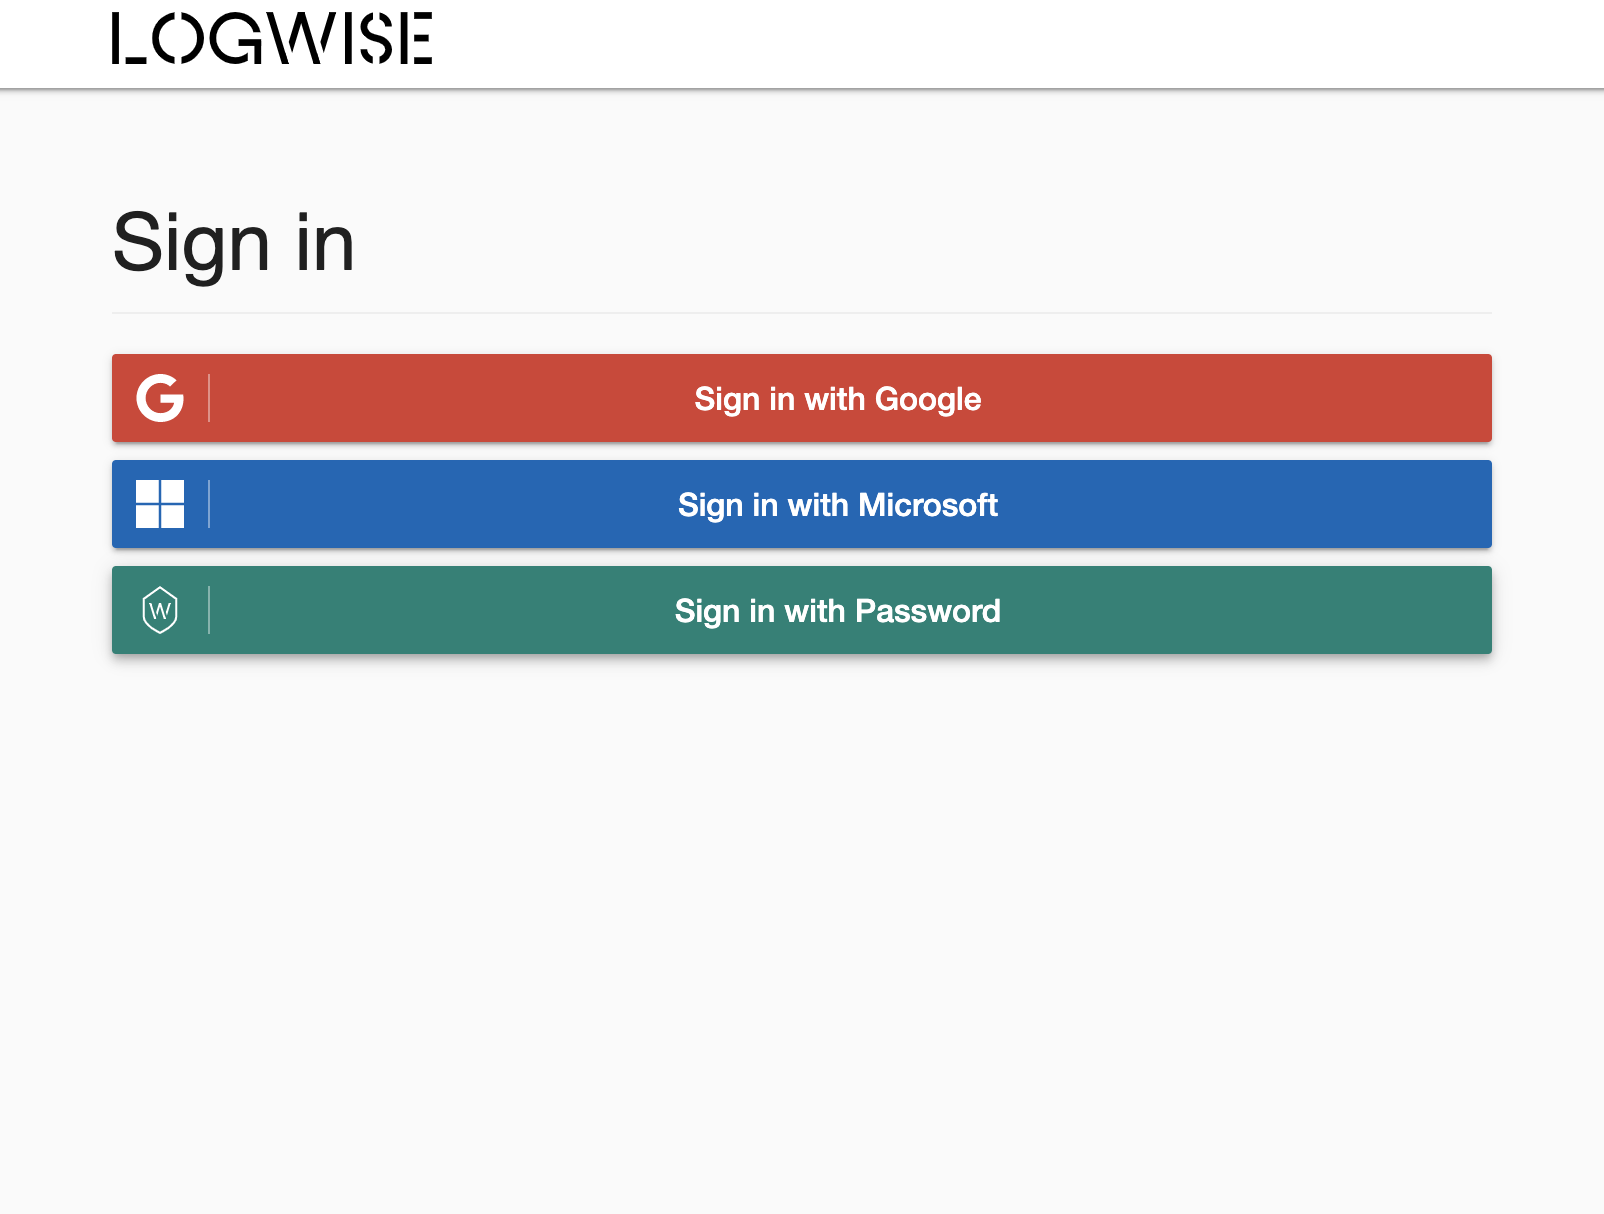Click the shield W icon
Viewport: 1604px width, 1214px height.
(x=160, y=610)
